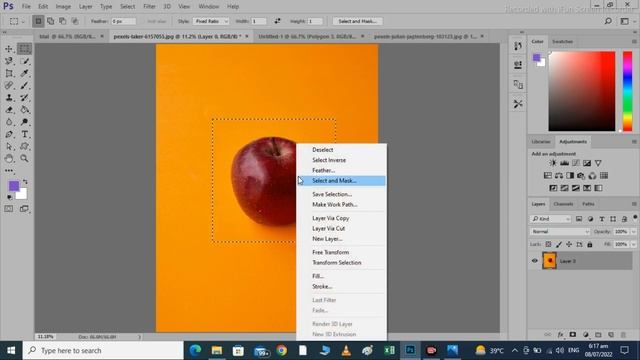The image size is (640, 360).
Task: Select the Eyedropper tool
Action: pyautogui.click(x=24, y=73)
